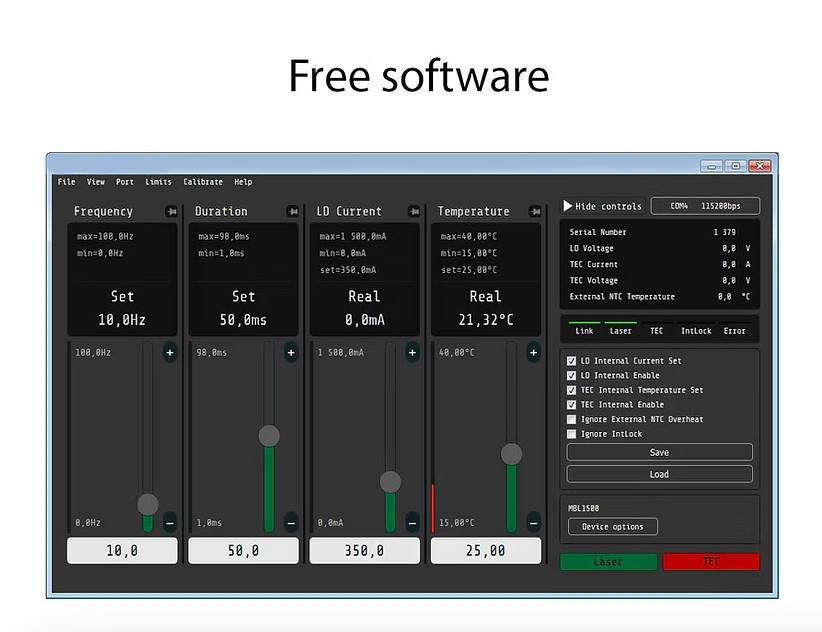The width and height of the screenshot is (822, 632).
Task: Enable Ignore External NTC Overheat
Action: coord(572,419)
